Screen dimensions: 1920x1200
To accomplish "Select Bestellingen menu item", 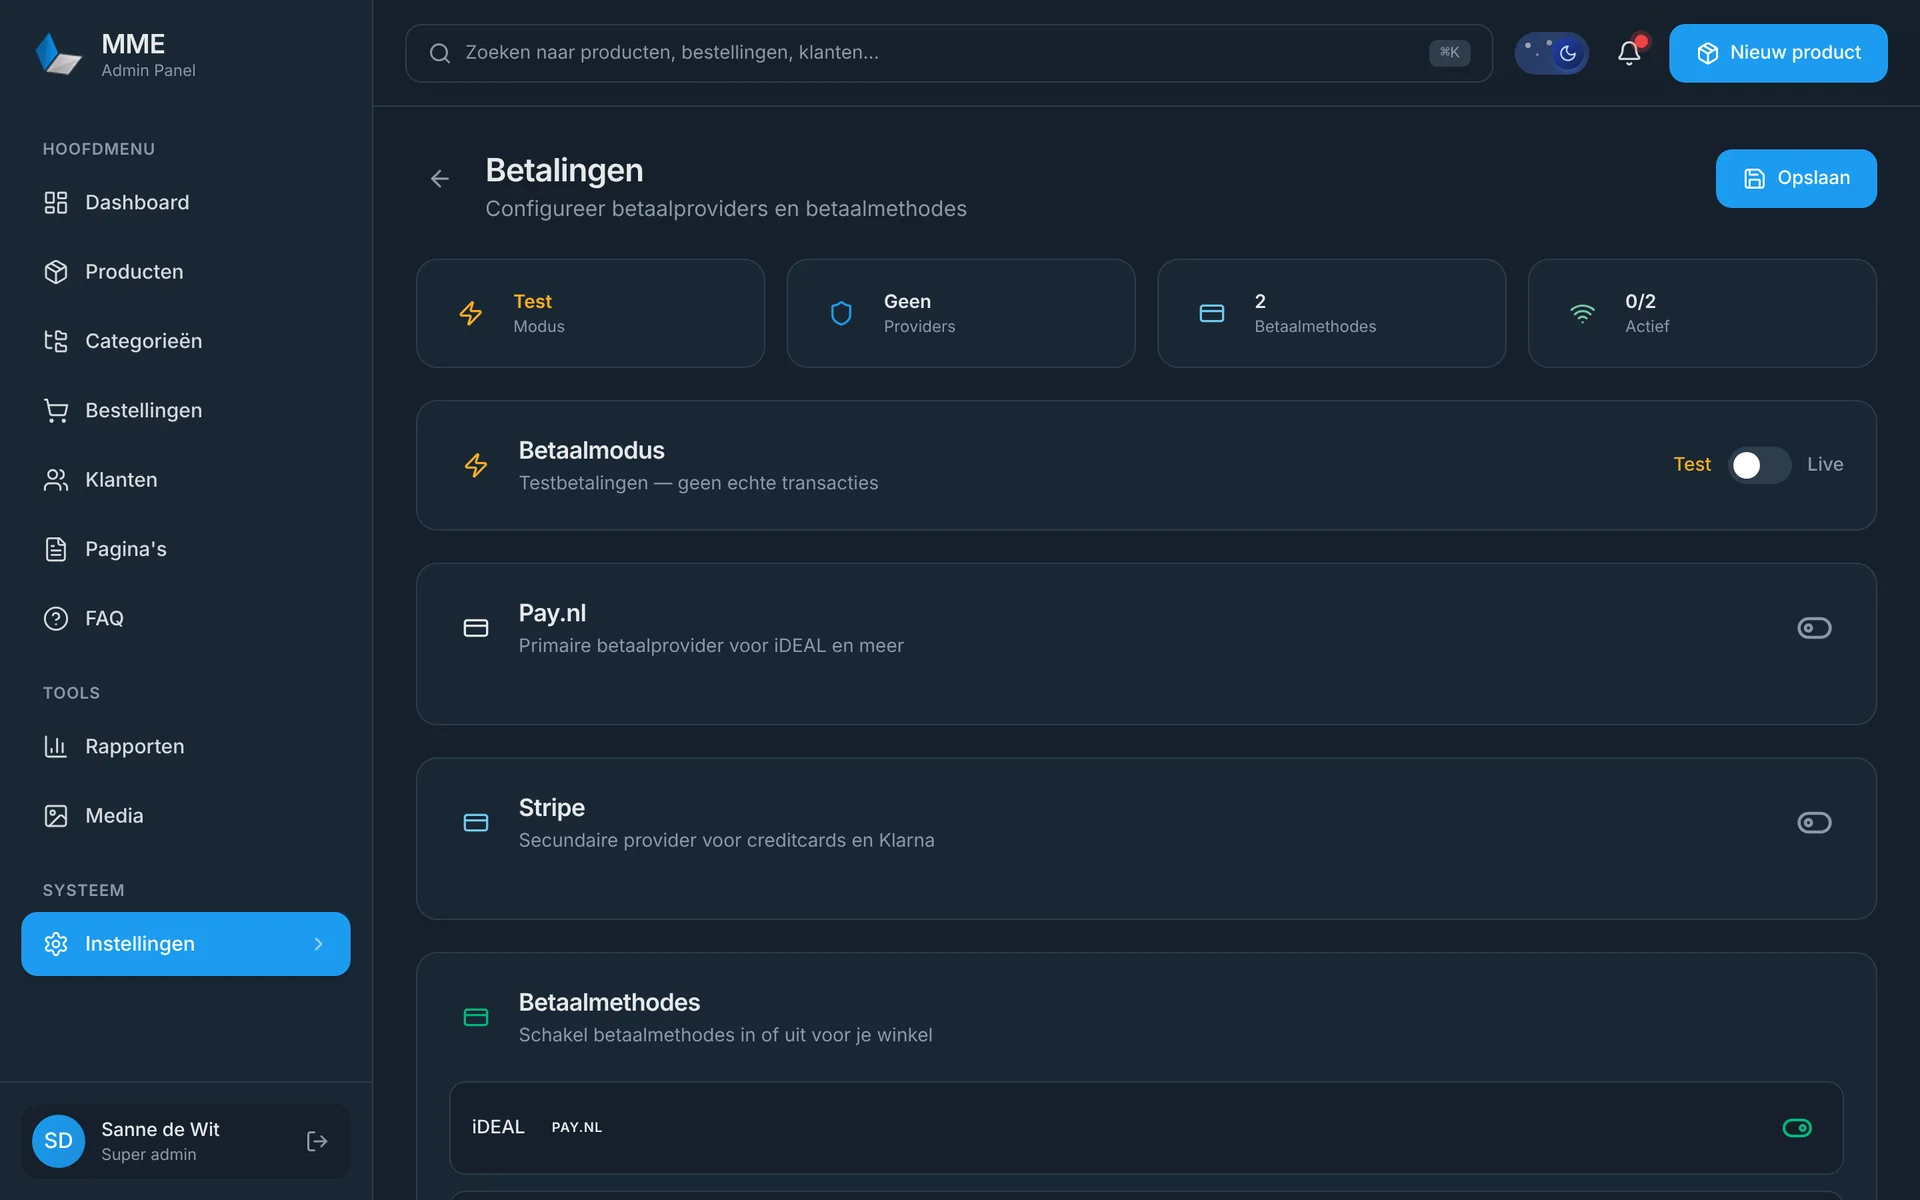I will click(x=186, y=411).
